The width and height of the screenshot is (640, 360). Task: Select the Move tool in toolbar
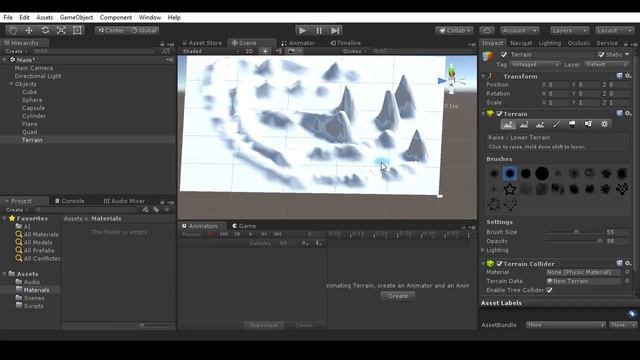pyautogui.click(x=29, y=30)
